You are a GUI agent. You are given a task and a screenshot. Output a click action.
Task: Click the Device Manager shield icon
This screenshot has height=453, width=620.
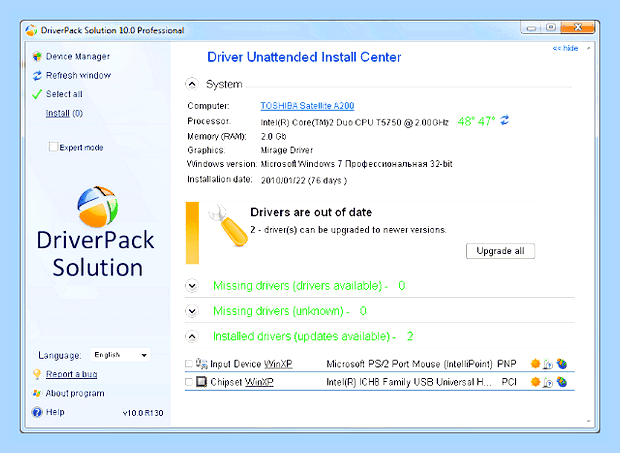37,57
